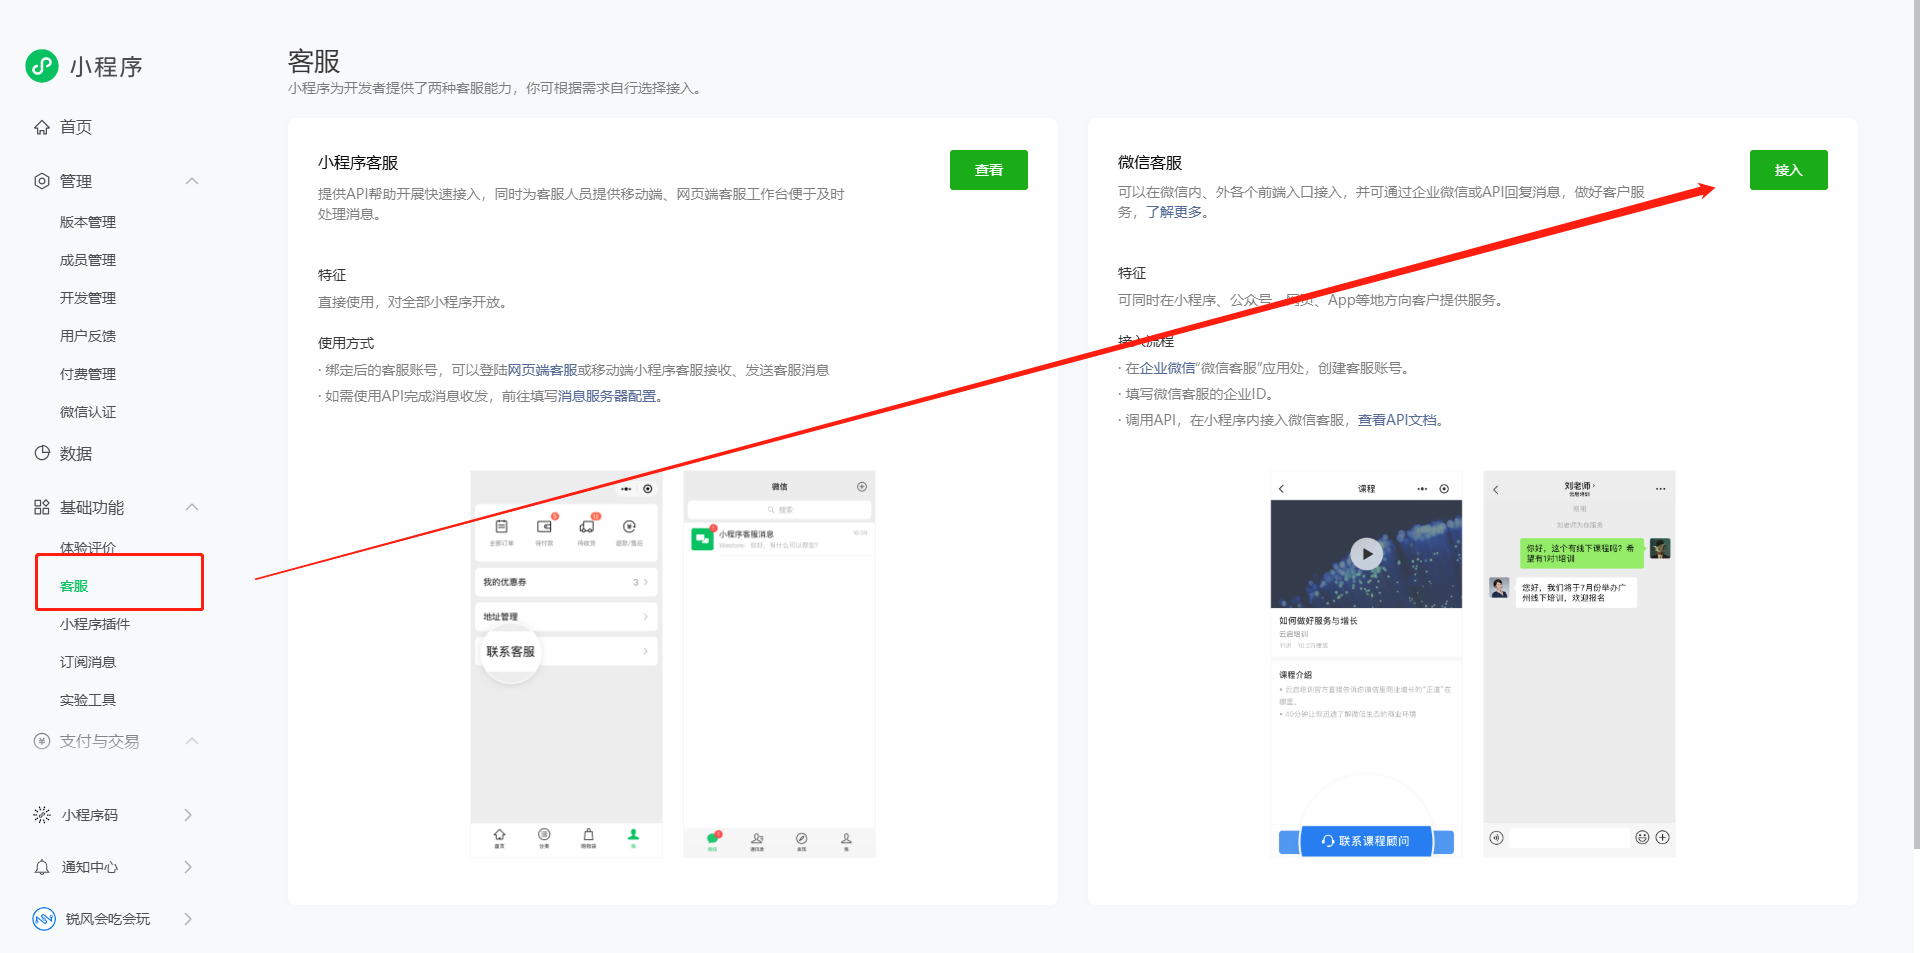
Task: Collapse the 管理 menu section
Action: pyautogui.click(x=192, y=181)
